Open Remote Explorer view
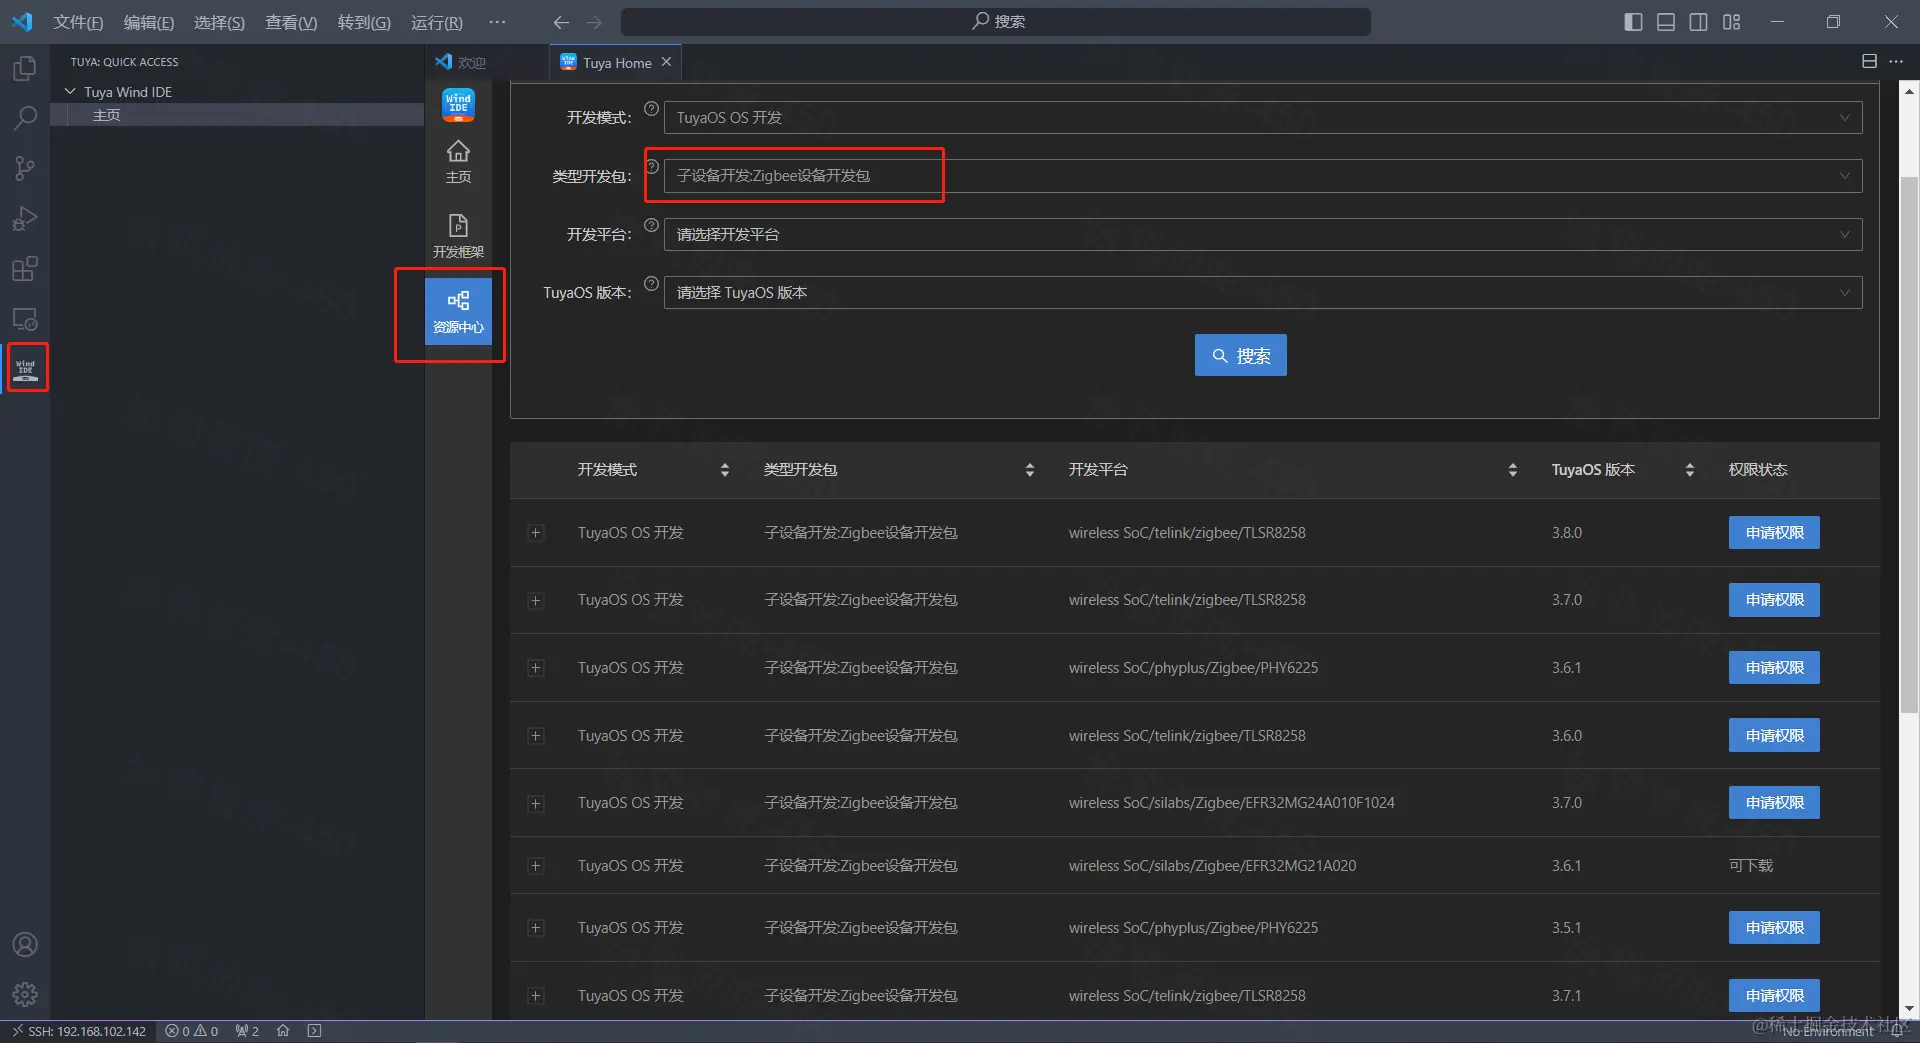This screenshot has height=1043, width=1920. click(x=25, y=319)
